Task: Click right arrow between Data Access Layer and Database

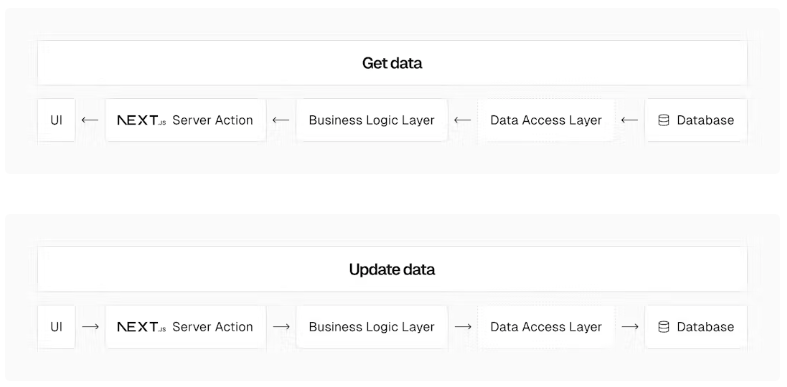Action: [630, 327]
